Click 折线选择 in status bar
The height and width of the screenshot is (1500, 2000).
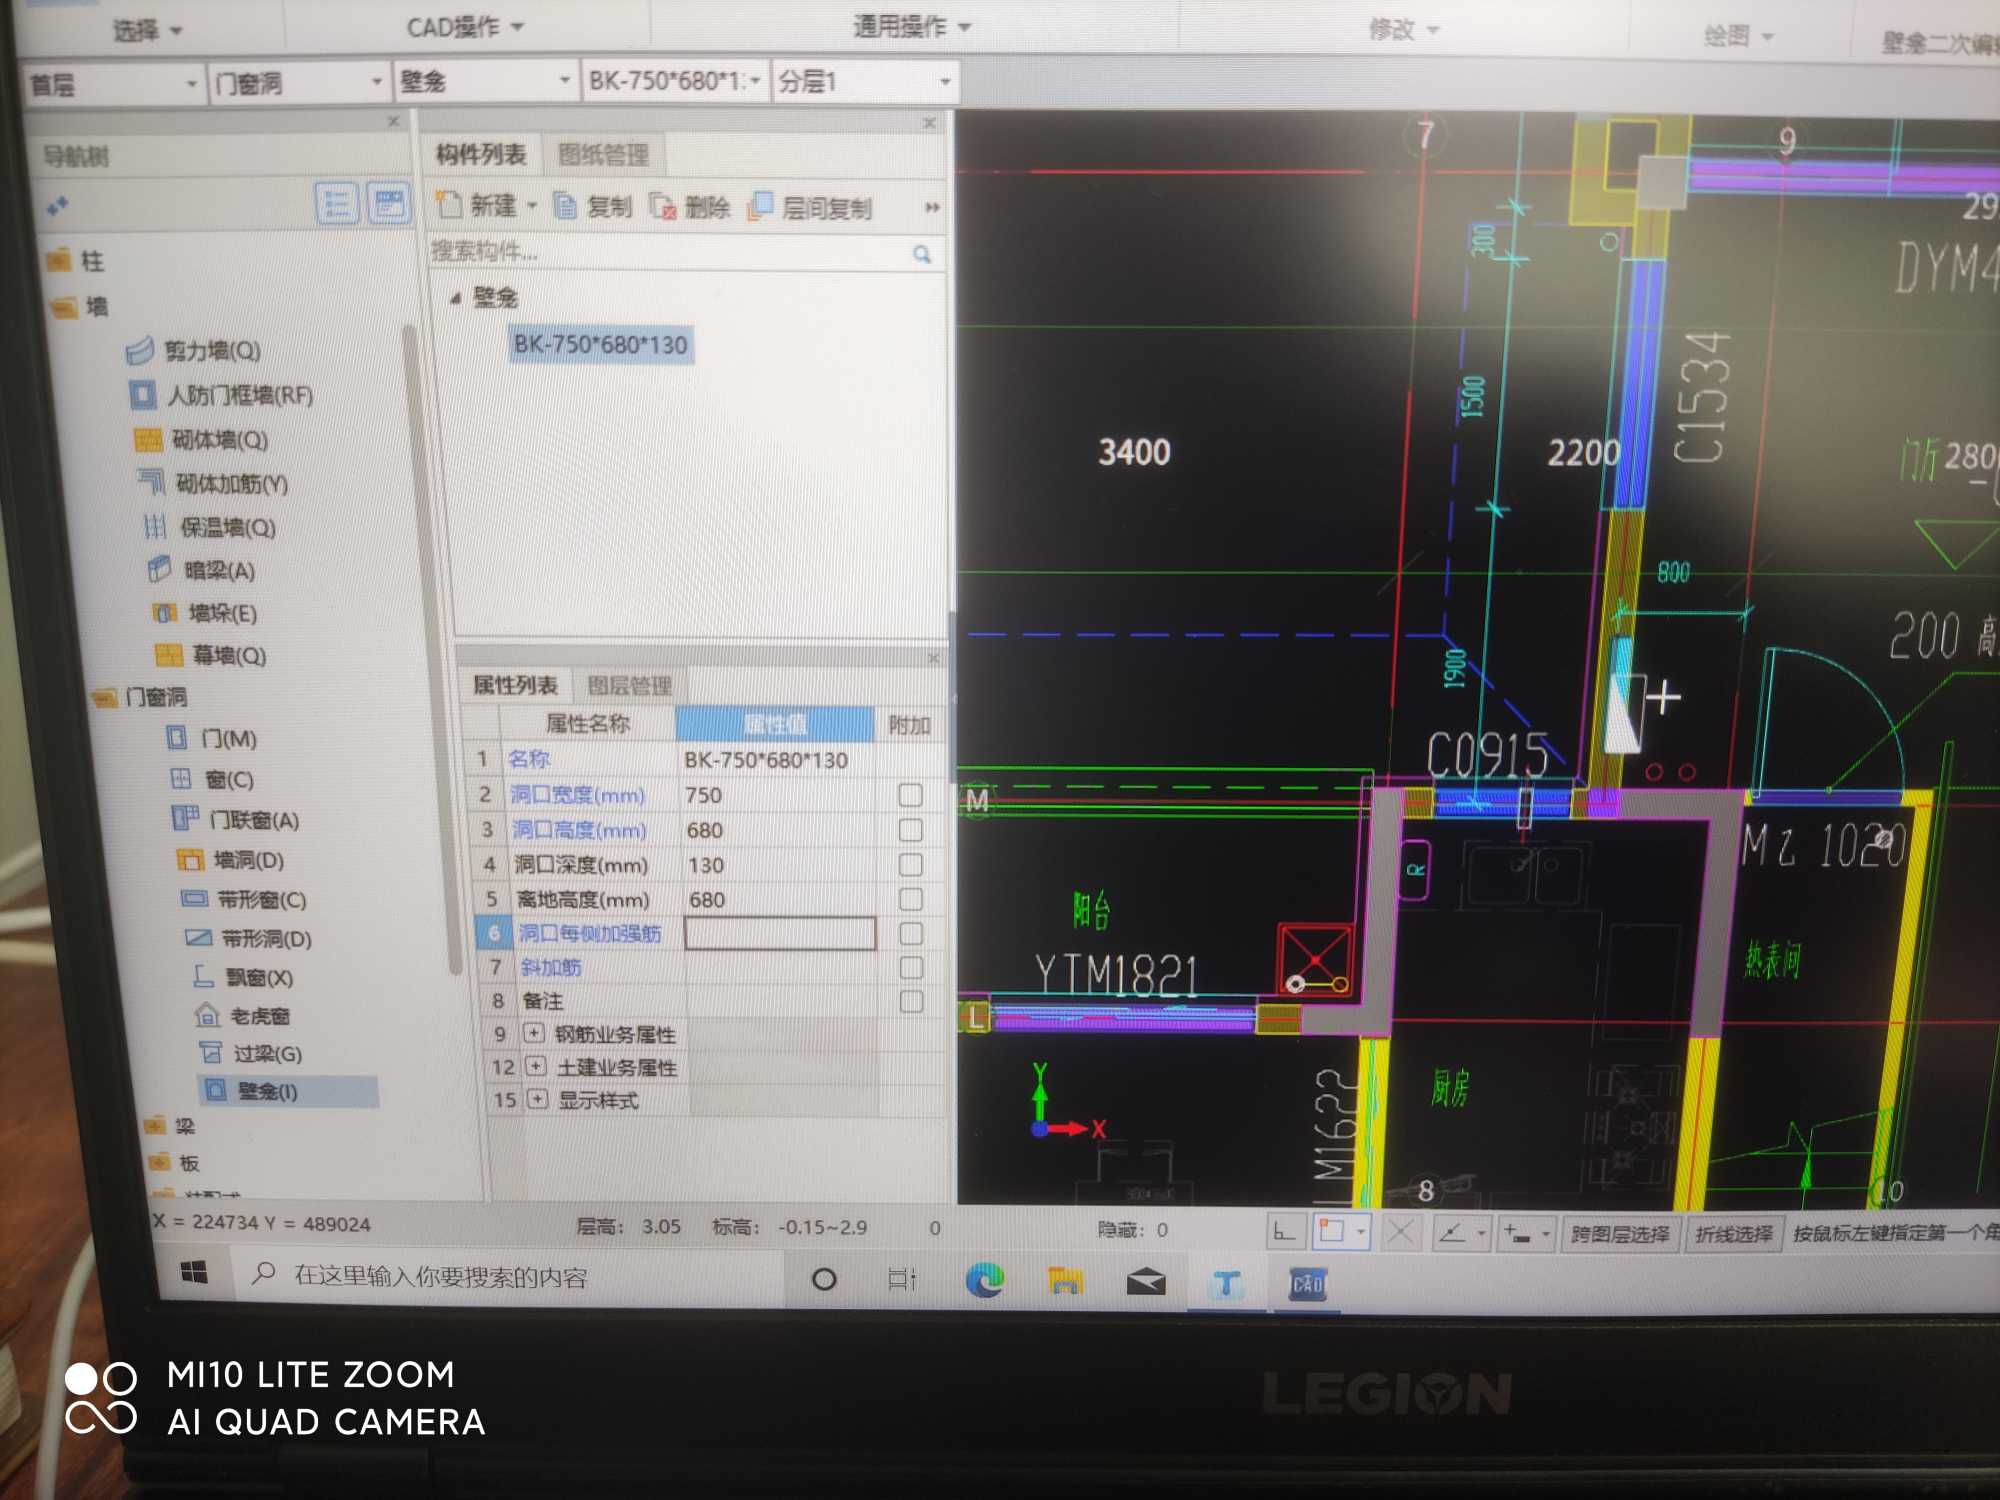[x=1734, y=1234]
